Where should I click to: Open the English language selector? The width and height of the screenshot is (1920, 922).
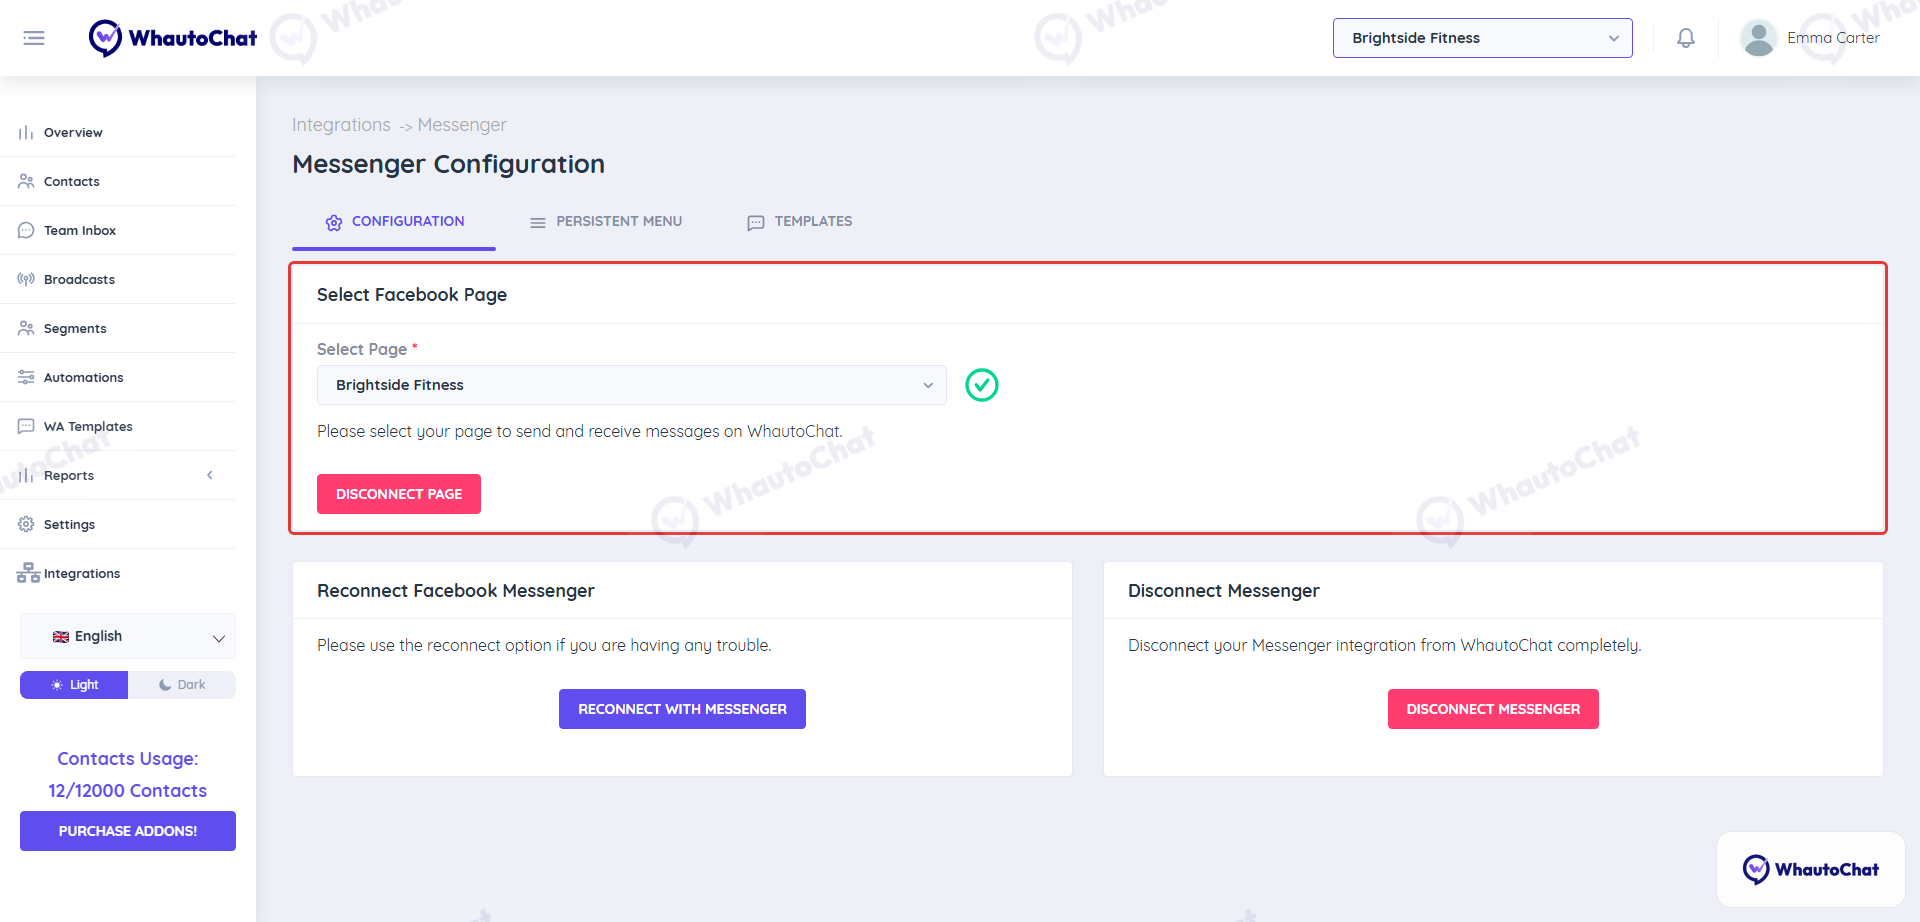(128, 636)
